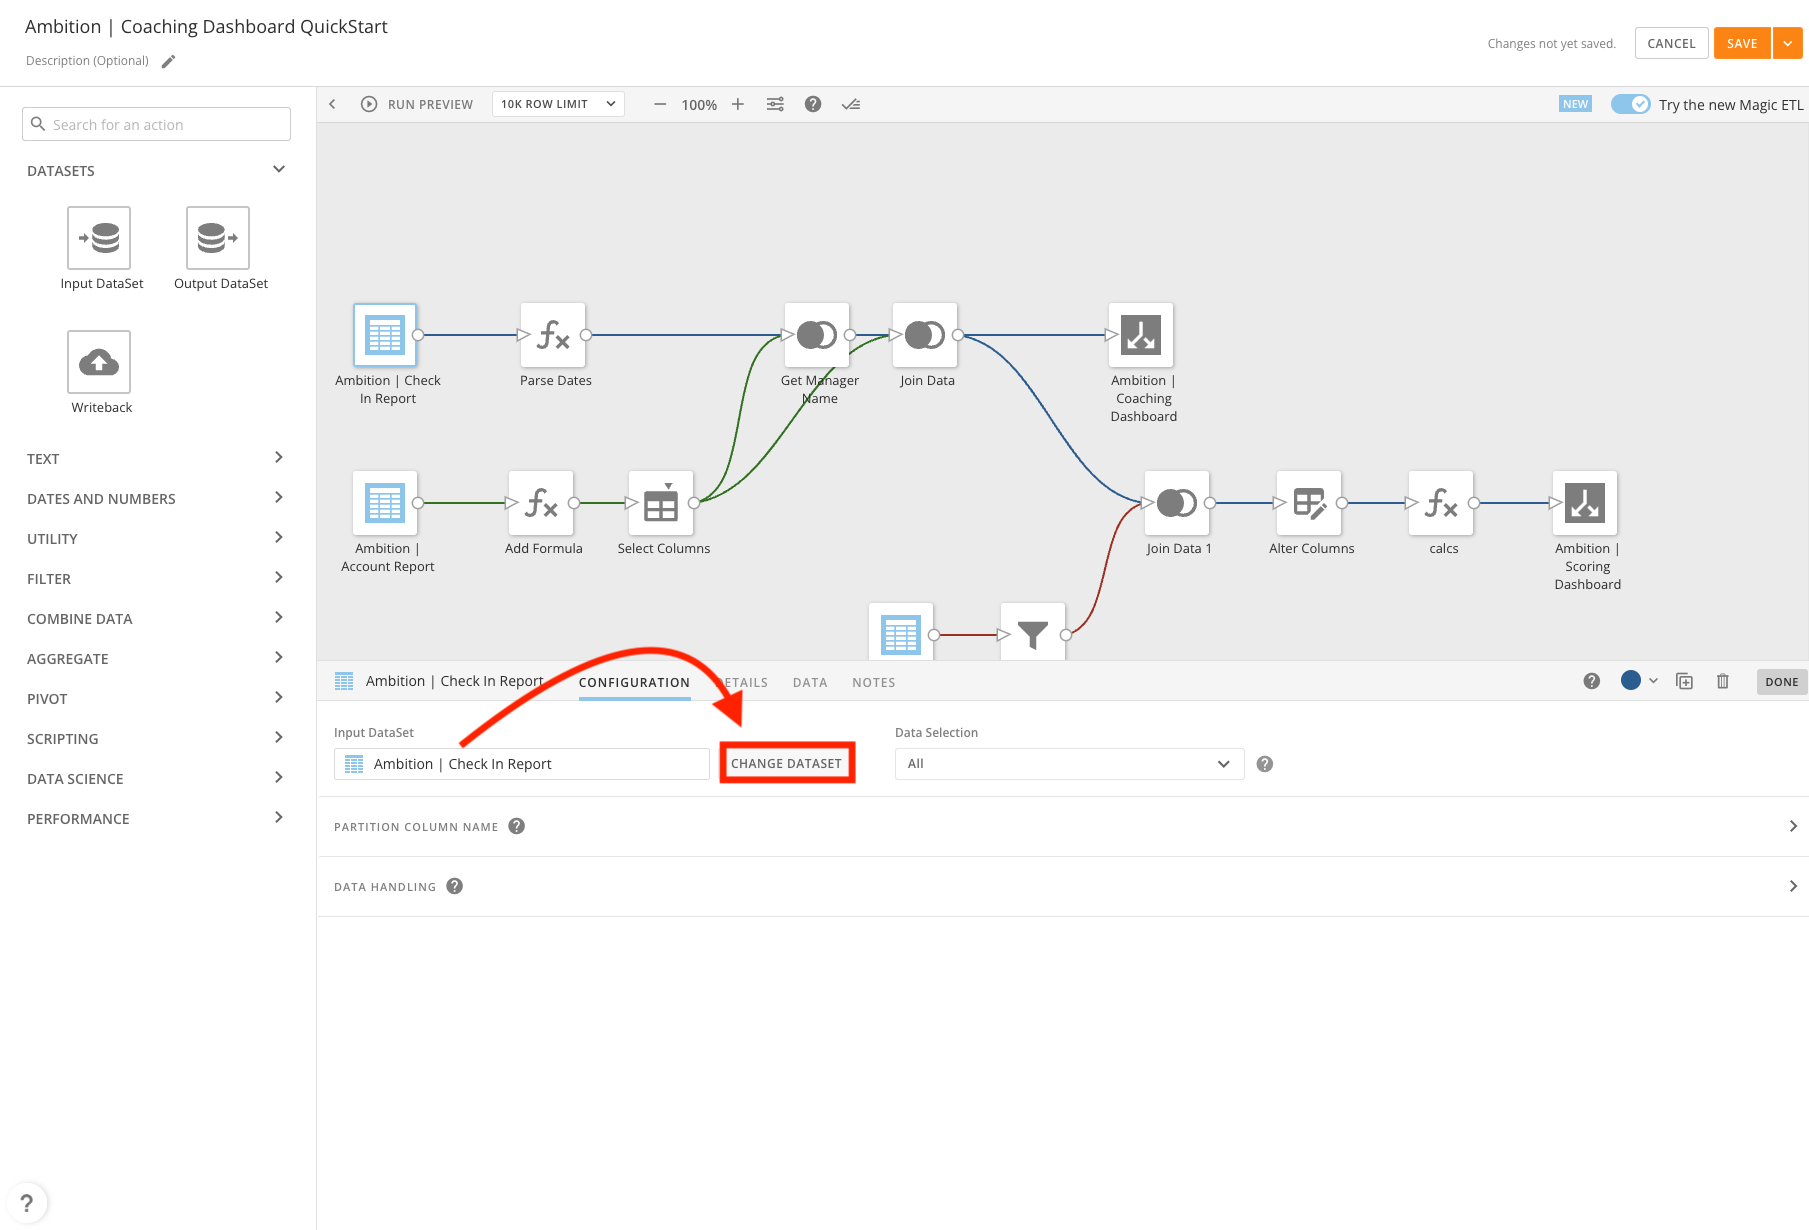Image resolution: width=1809 pixels, height=1230 pixels.
Task: Switch to the Data tab
Action: 810,683
